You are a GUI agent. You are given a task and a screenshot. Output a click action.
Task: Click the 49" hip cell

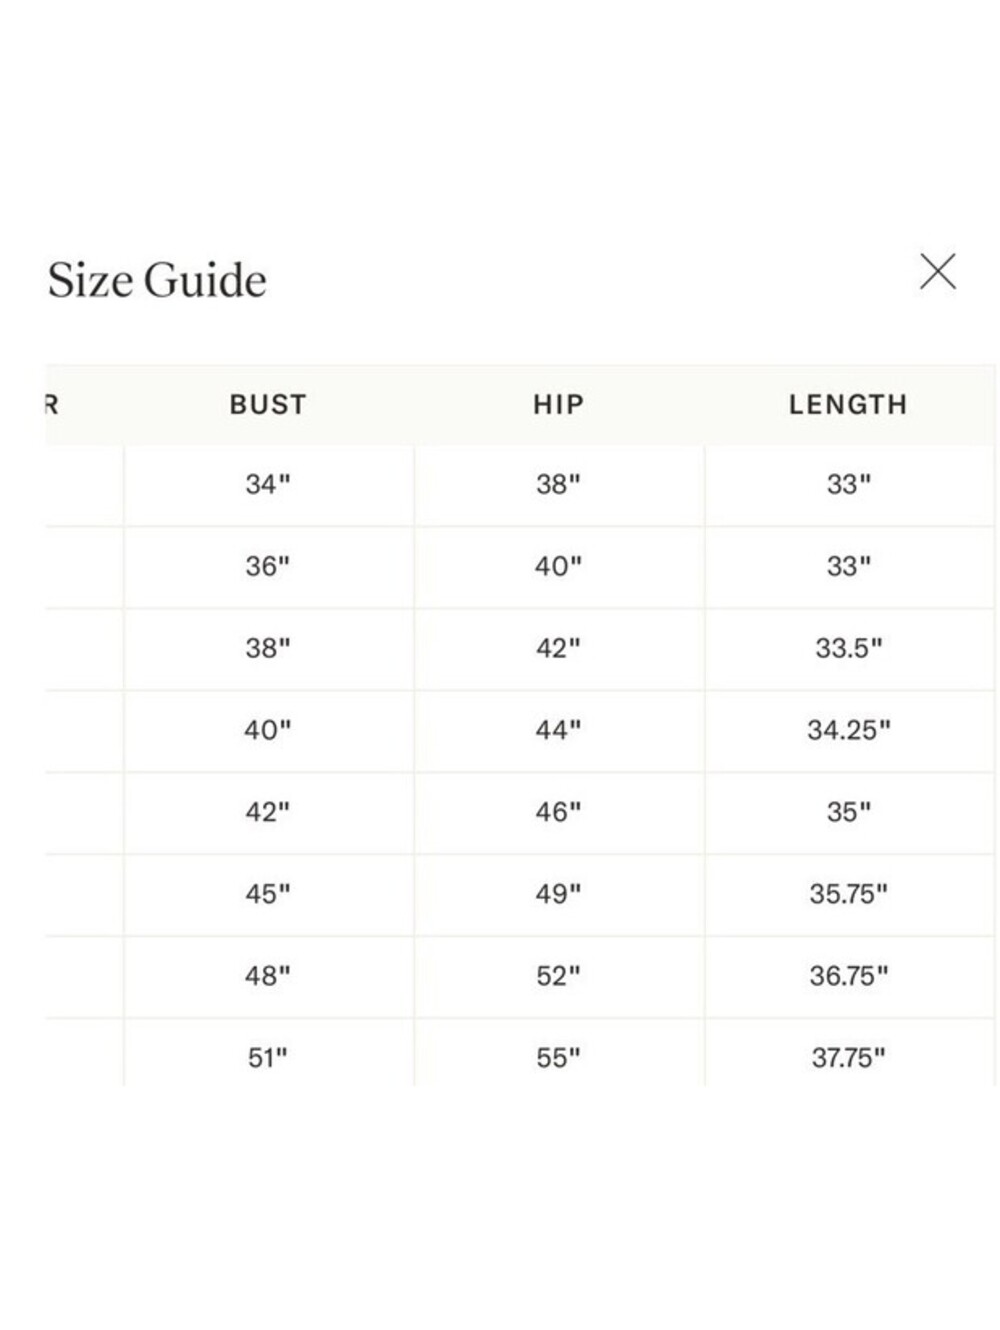click(558, 894)
